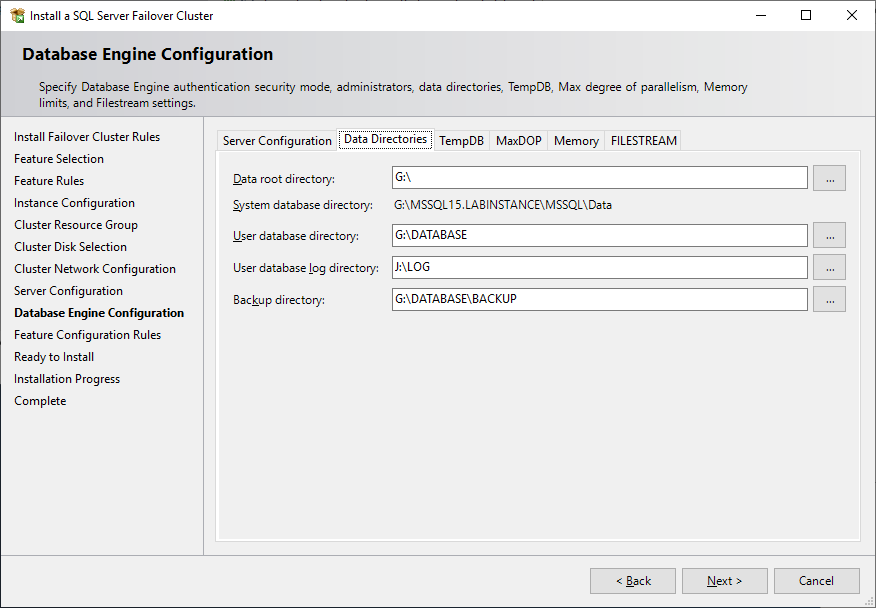Select the Data Directories tab
Screen dimensions: 876x608
(x=385, y=139)
